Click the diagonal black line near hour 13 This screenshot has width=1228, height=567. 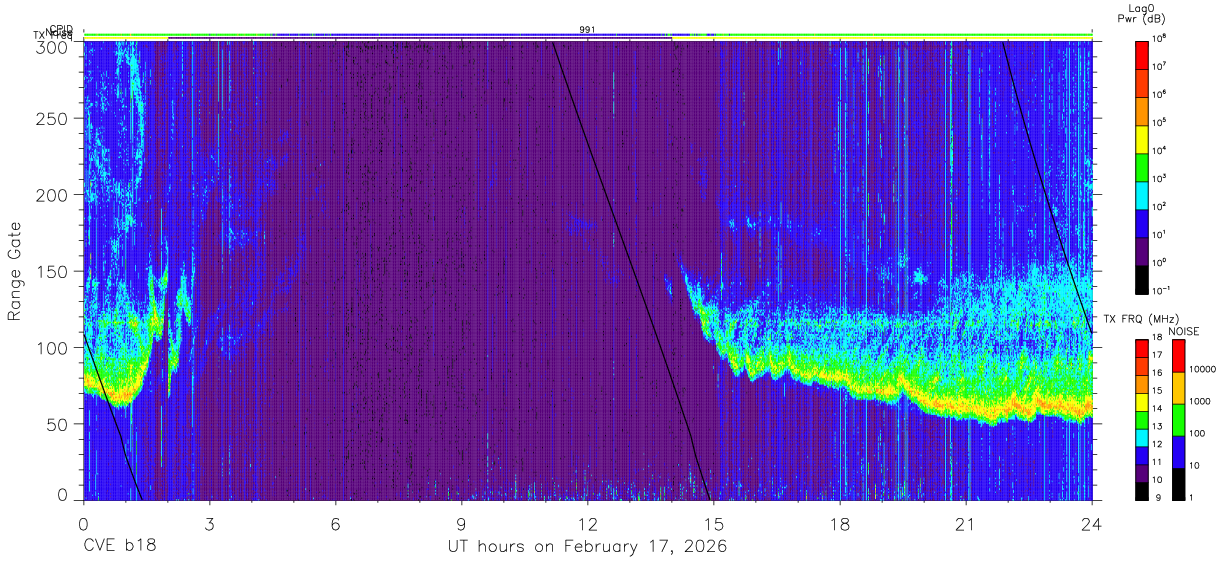tap(632, 271)
